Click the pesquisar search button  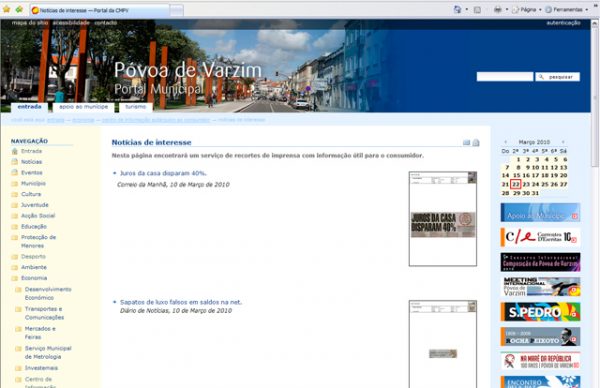tap(558, 77)
